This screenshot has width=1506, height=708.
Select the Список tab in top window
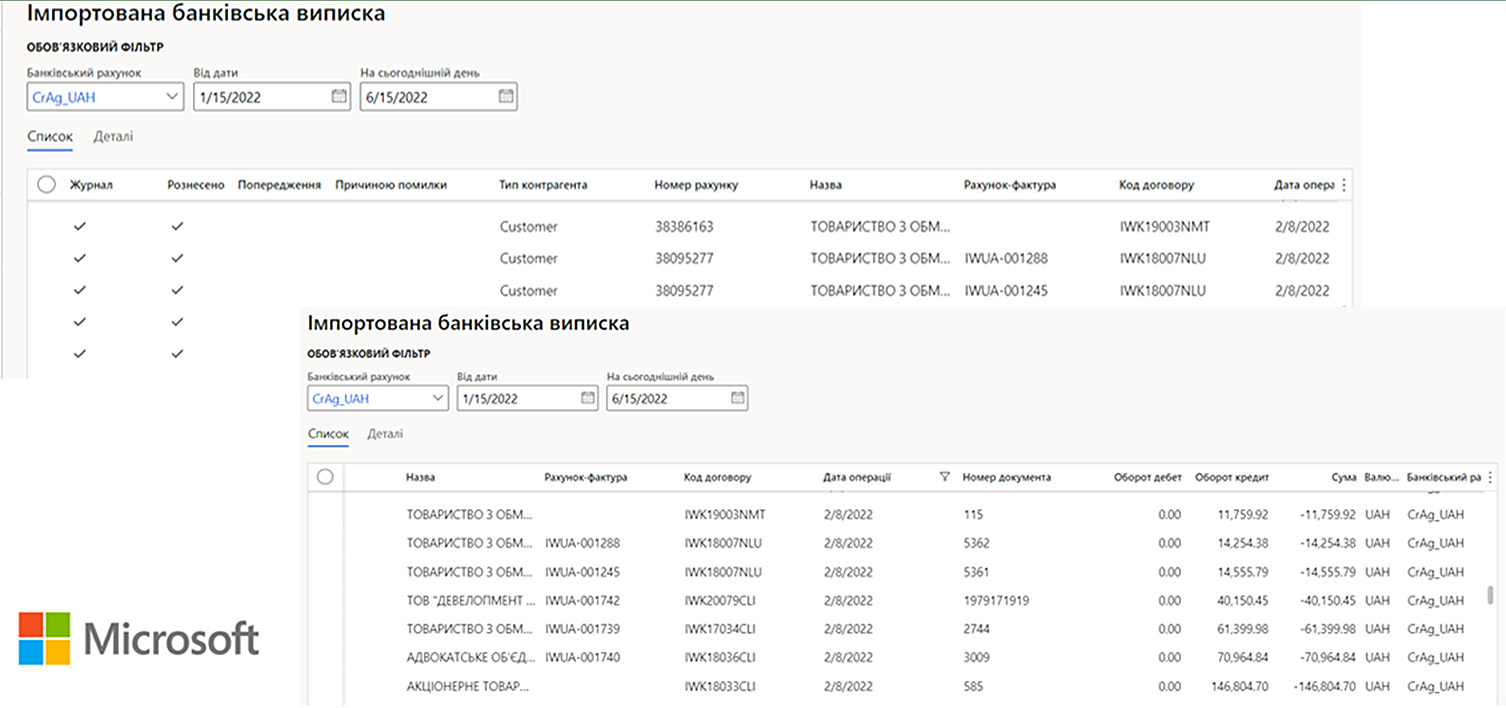(49, 136)
